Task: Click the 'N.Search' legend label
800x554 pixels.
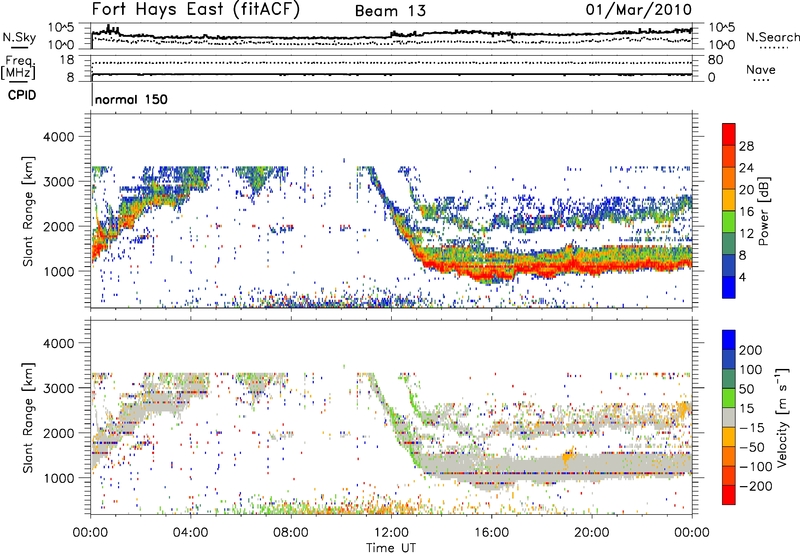Action: pos(772,37)
